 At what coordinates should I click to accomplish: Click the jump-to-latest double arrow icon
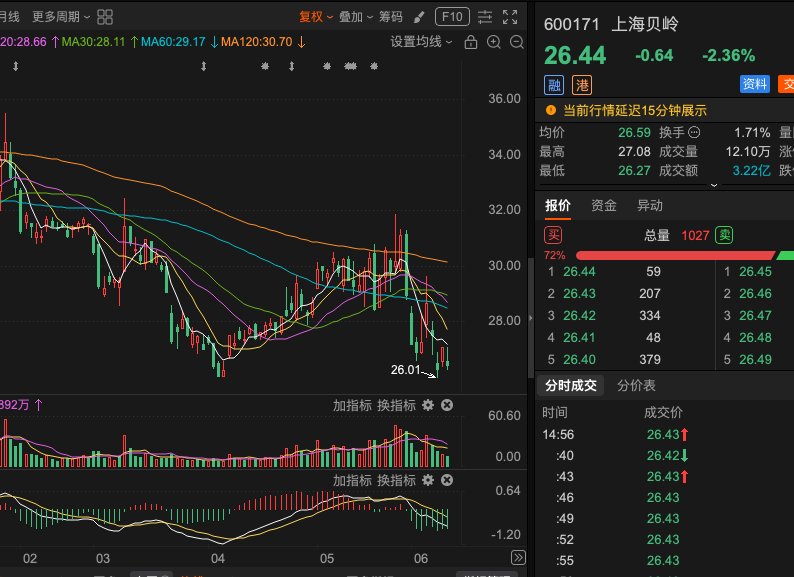coord(518,558)
